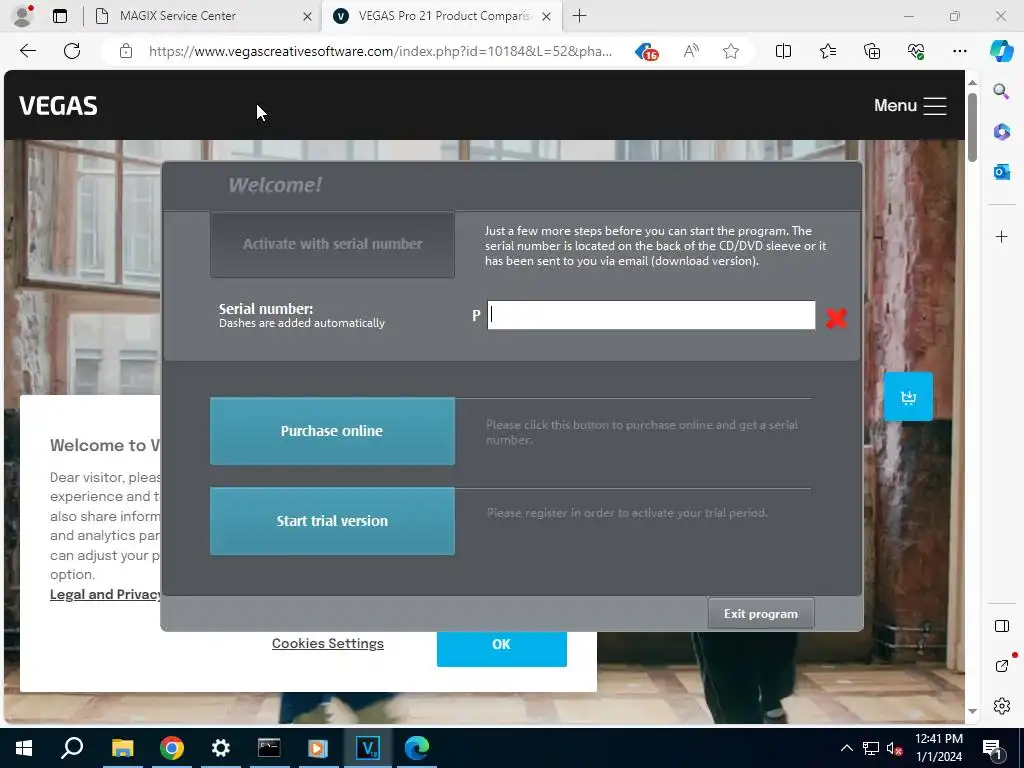The image size is (1024, 768).
Task: Click the Exit program button
Action: click(761, 614)
